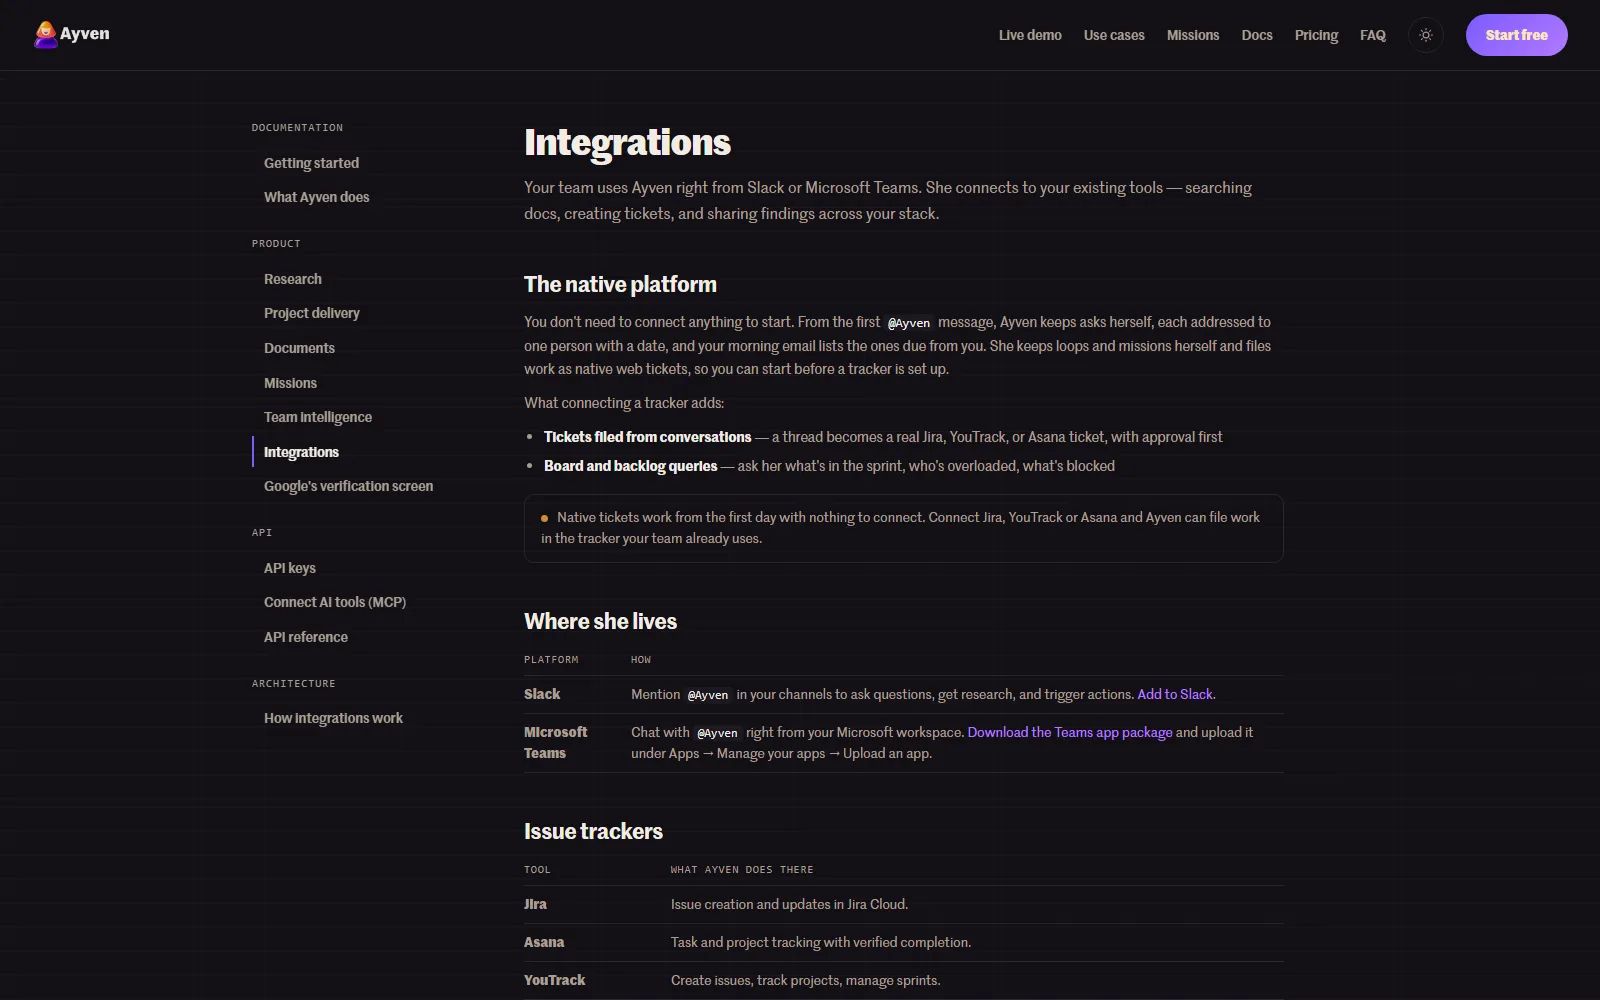Click the Ayven brand name text
The width and height of the screenshot is (1600, 1000).
pos(85,34)
